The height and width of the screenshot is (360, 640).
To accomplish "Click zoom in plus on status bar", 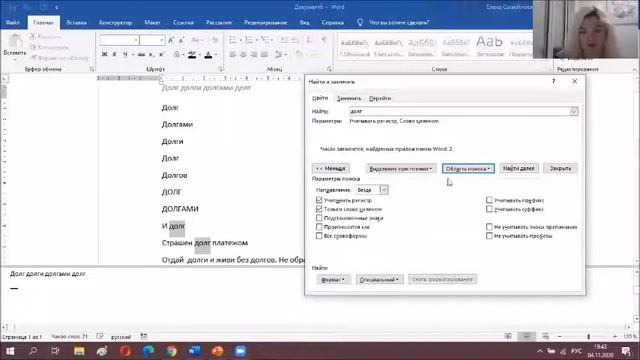I will pyautogui.click(x=615, y=336).
